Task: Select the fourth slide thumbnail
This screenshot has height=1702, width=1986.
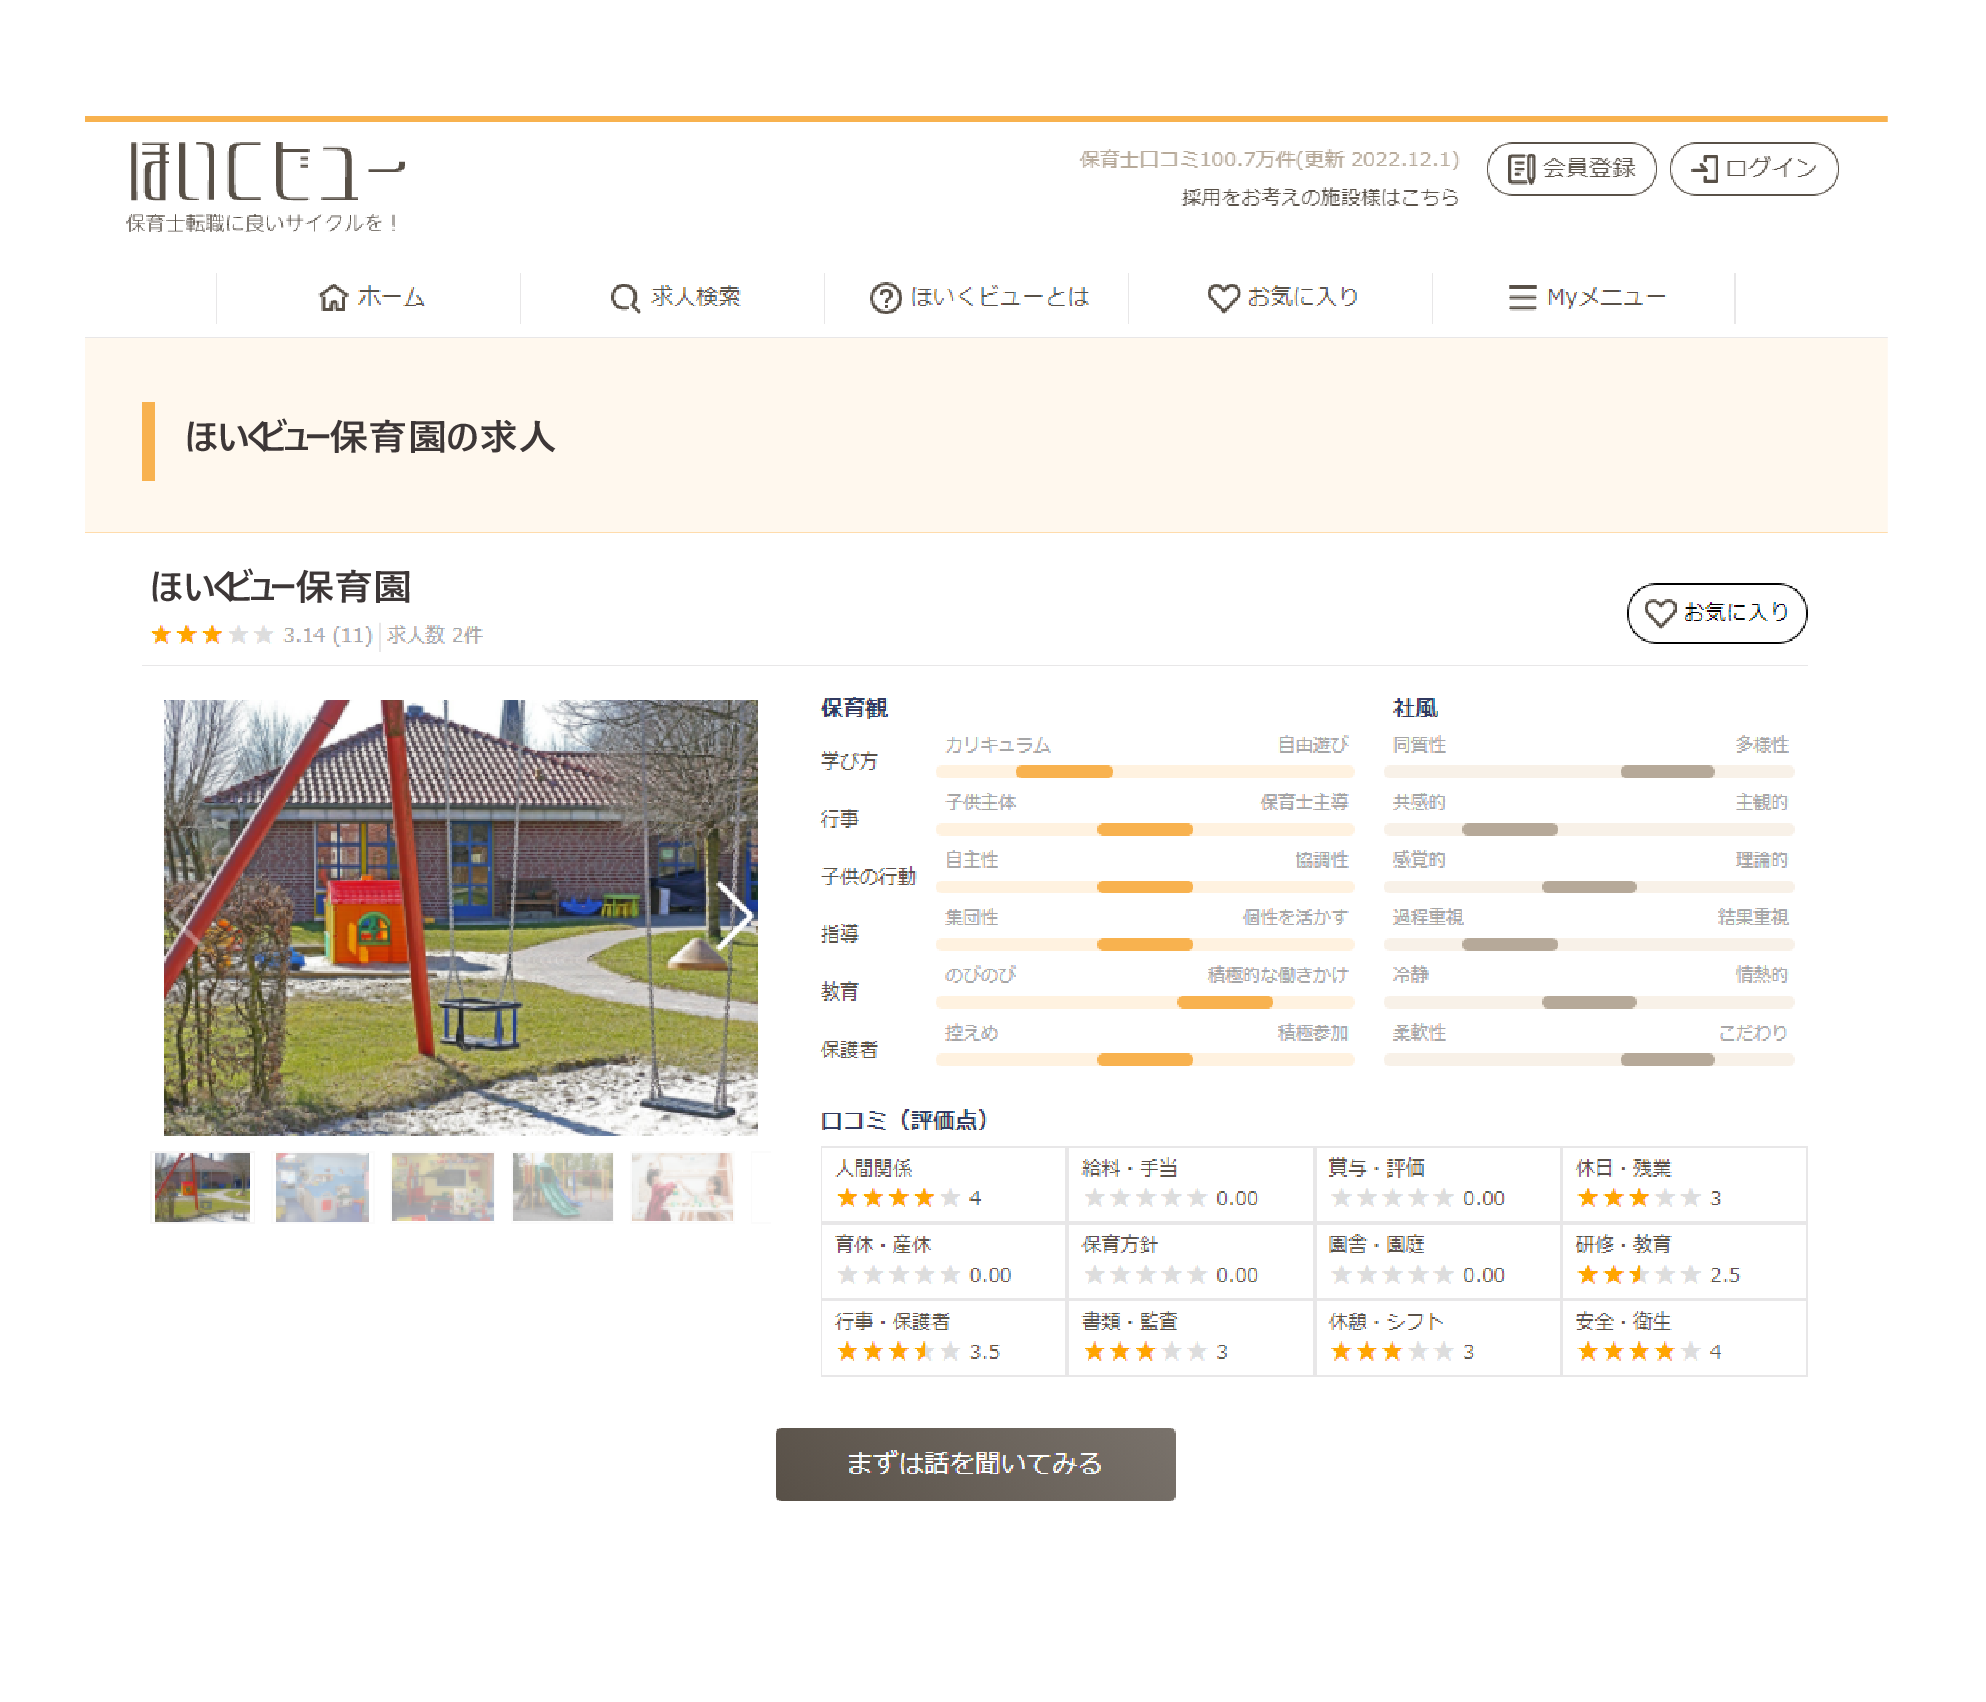Action: [x=563, y=1187]
